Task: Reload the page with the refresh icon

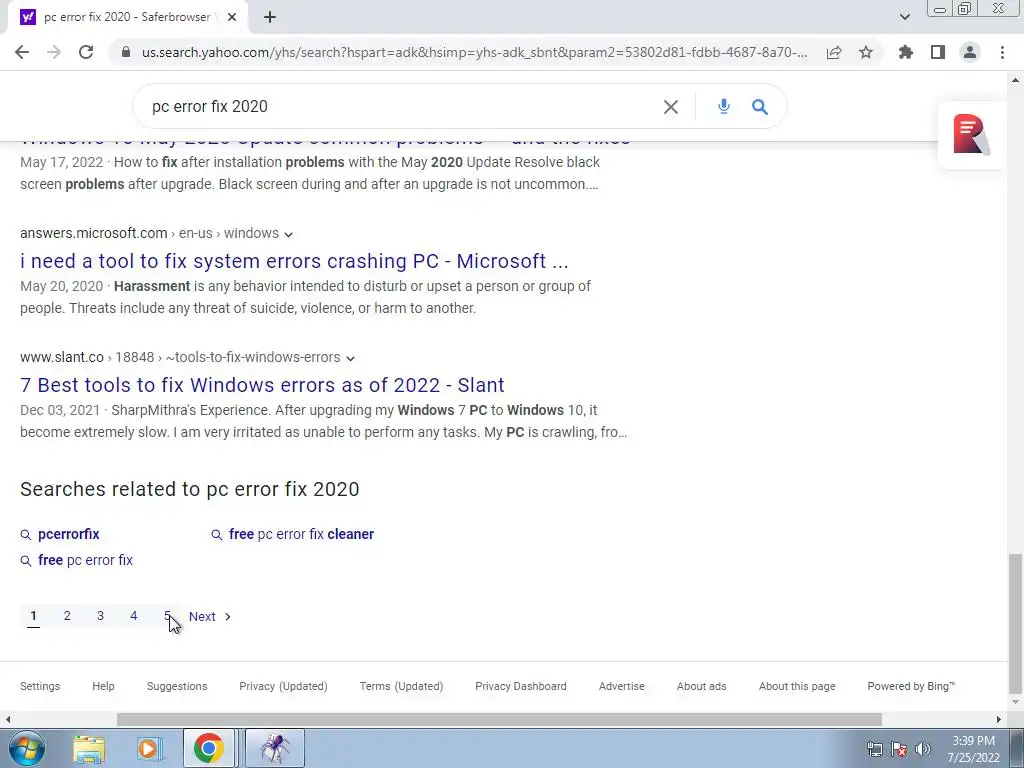Action: click(86, 52)
